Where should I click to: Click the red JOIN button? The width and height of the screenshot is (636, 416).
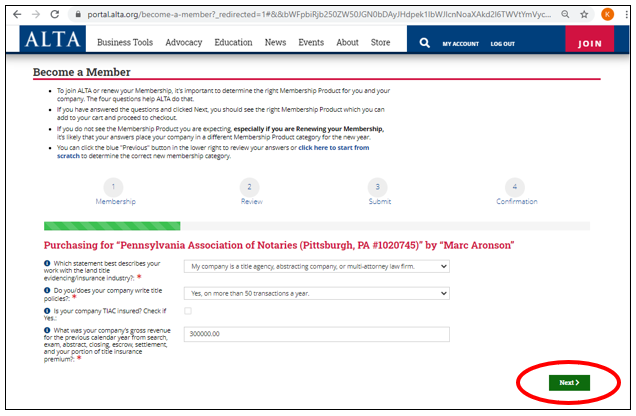point(589,39)
